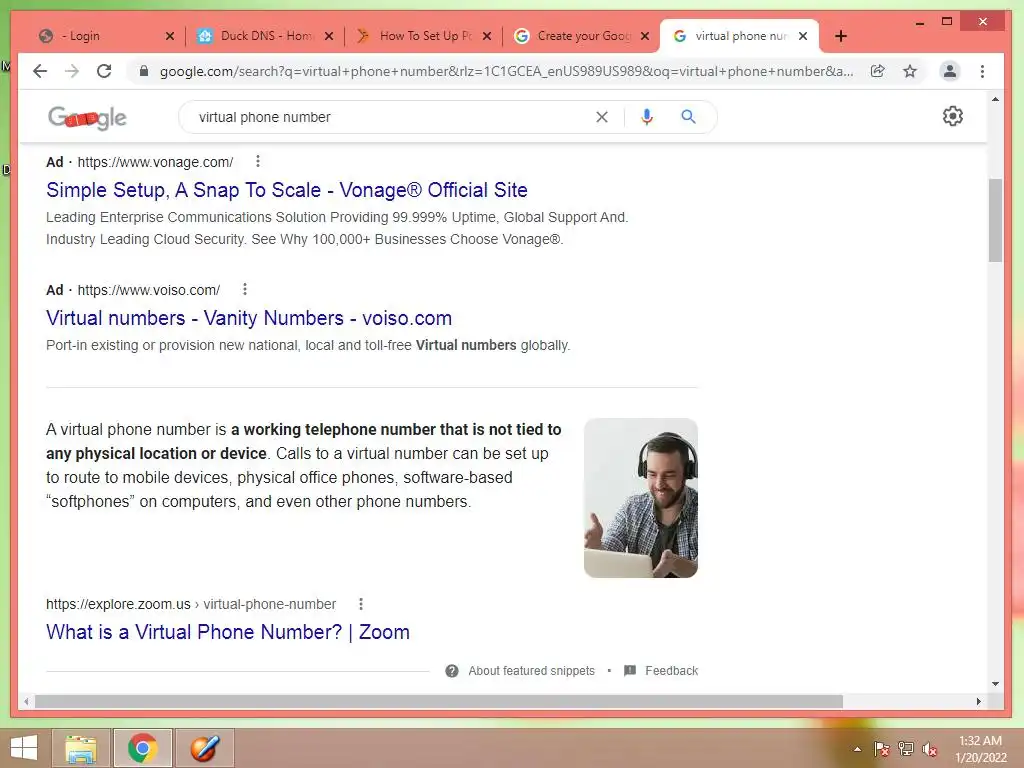Image resolution: width=1024 pixels, height=768 pixels.
Task: Click the horizontal scrollbar thumb
Action: coord(439,701)
